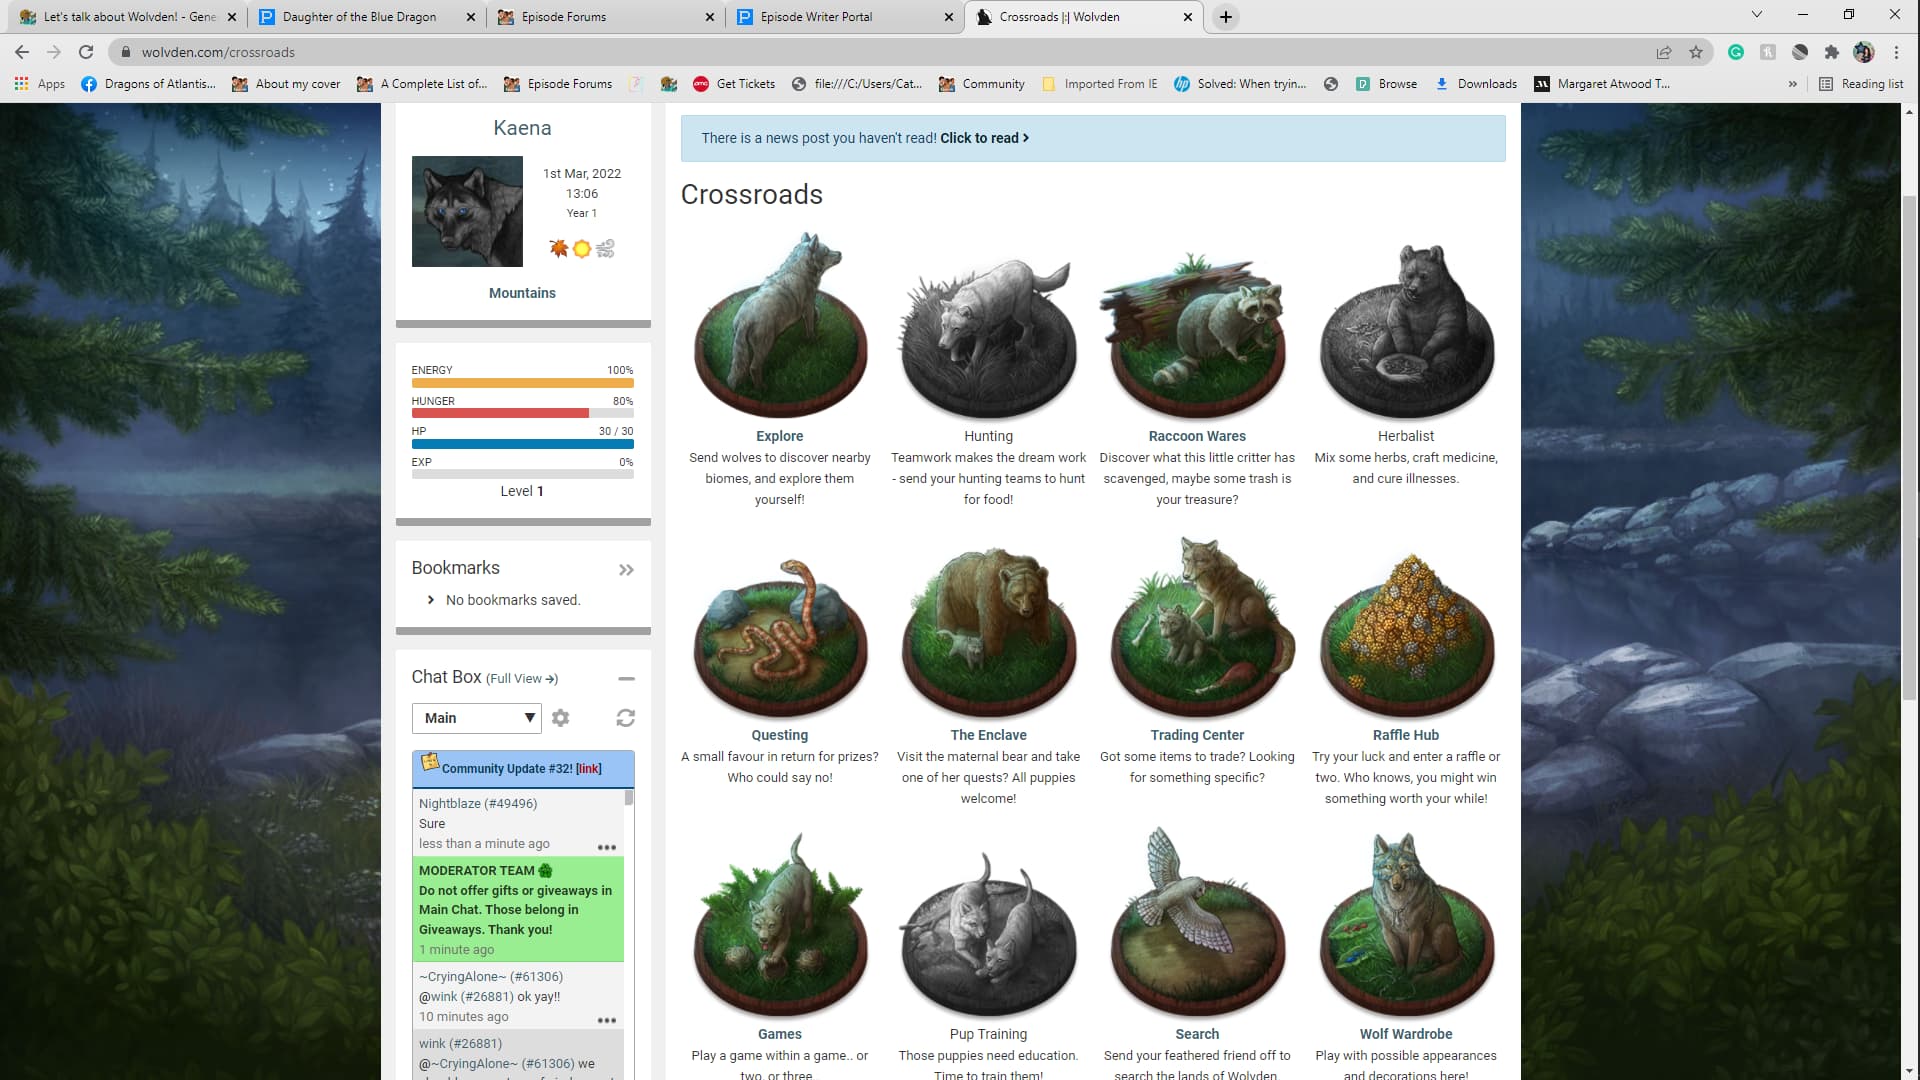Open Browse bookmark
The width and height of the screenshot is (1920, 1080).
[1387, 84]
